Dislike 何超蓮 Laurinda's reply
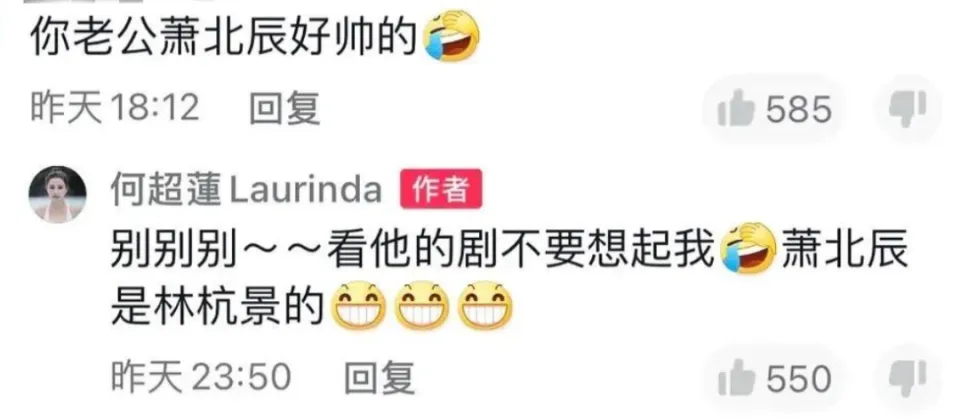Image resolution: width=960 pixels, height=420 pixels. point(908,377)
